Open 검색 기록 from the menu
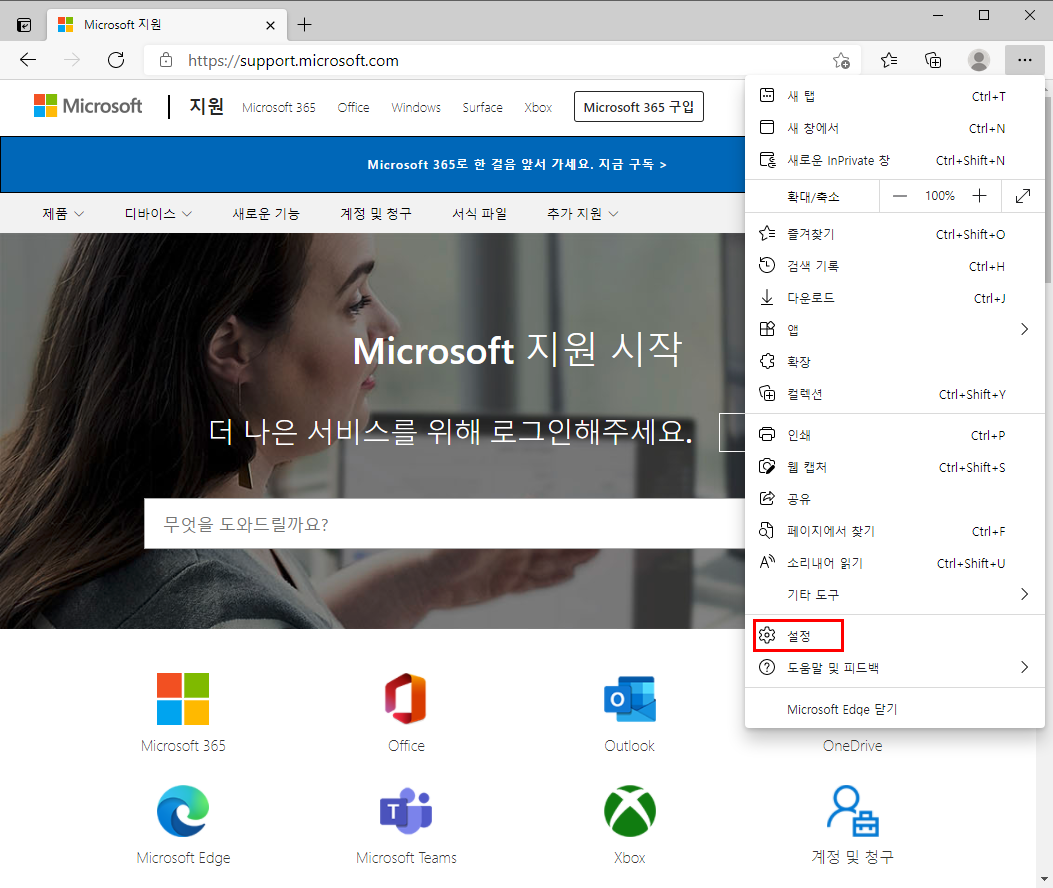This screenshot has width=1053, height=888. click(x=895, y=266)
